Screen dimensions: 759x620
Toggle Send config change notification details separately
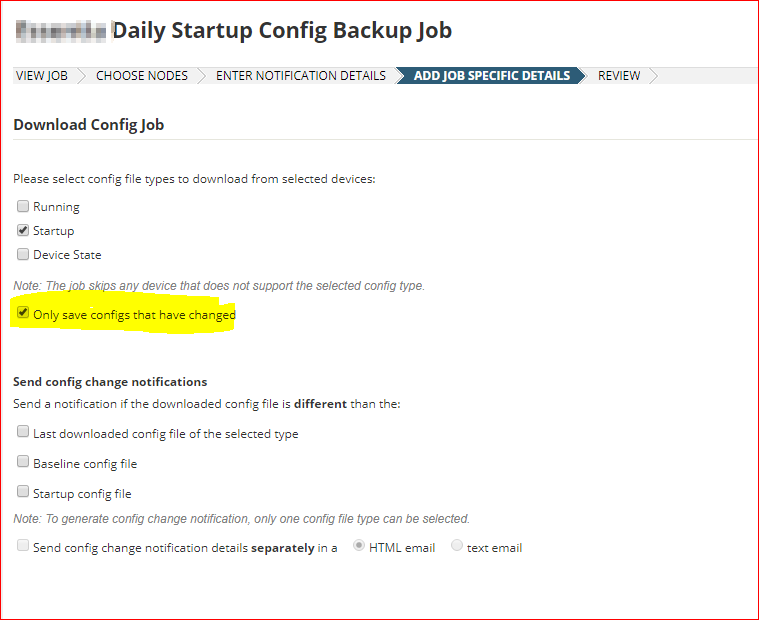[x=23, y=545]
